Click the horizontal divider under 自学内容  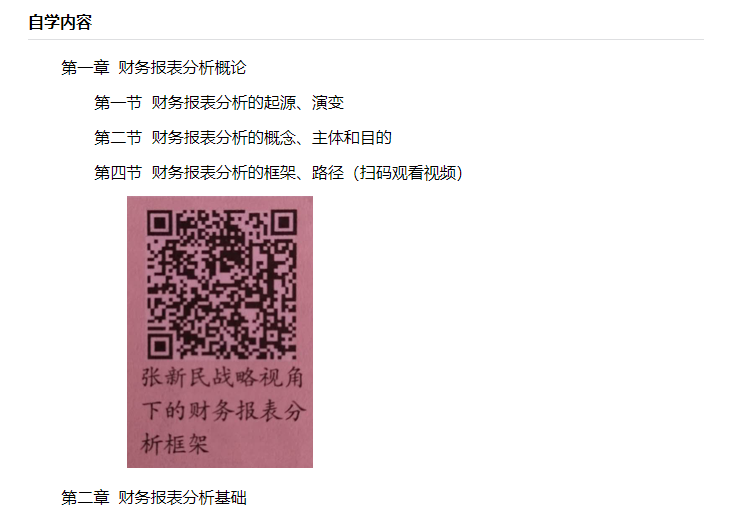click(366, 40)
